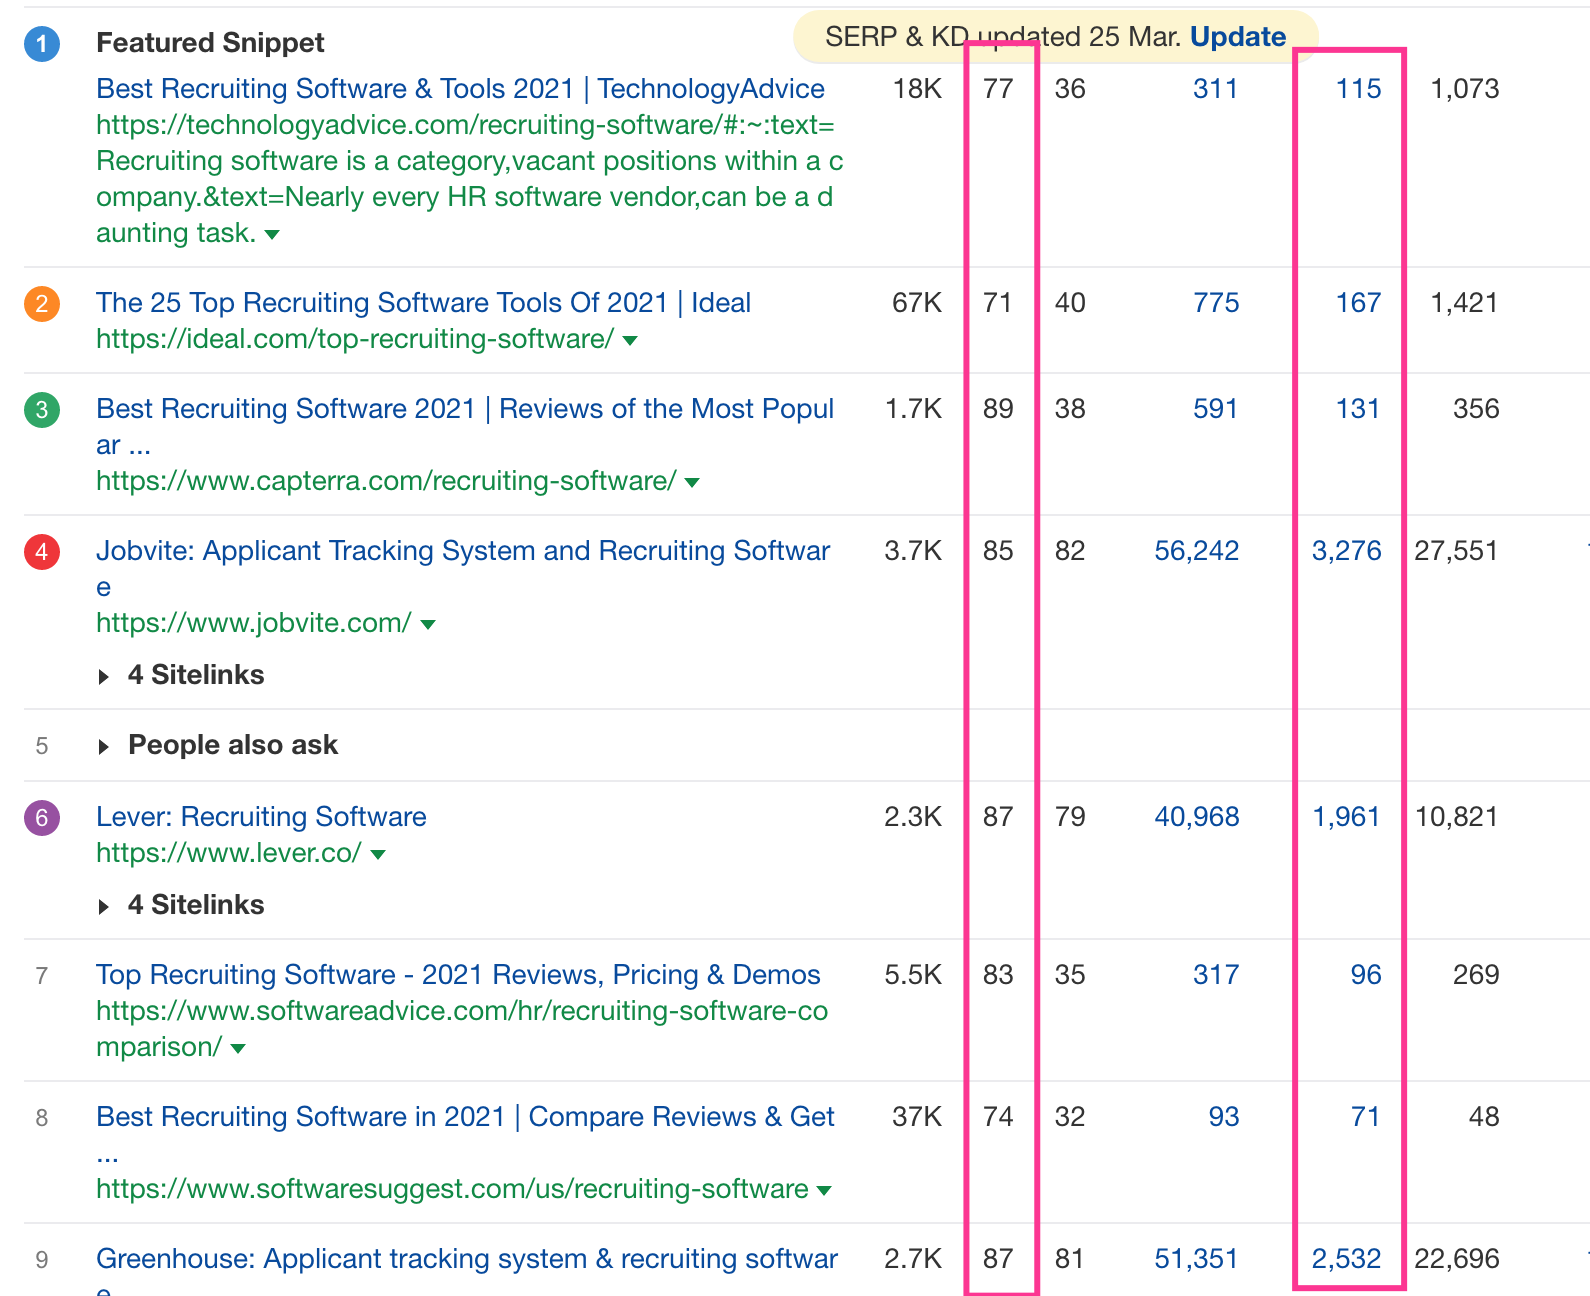Click the 56,242 link in the Jobvite row
Viewport: 1590px width, 1296px height.
click(x=1196, y=551)
